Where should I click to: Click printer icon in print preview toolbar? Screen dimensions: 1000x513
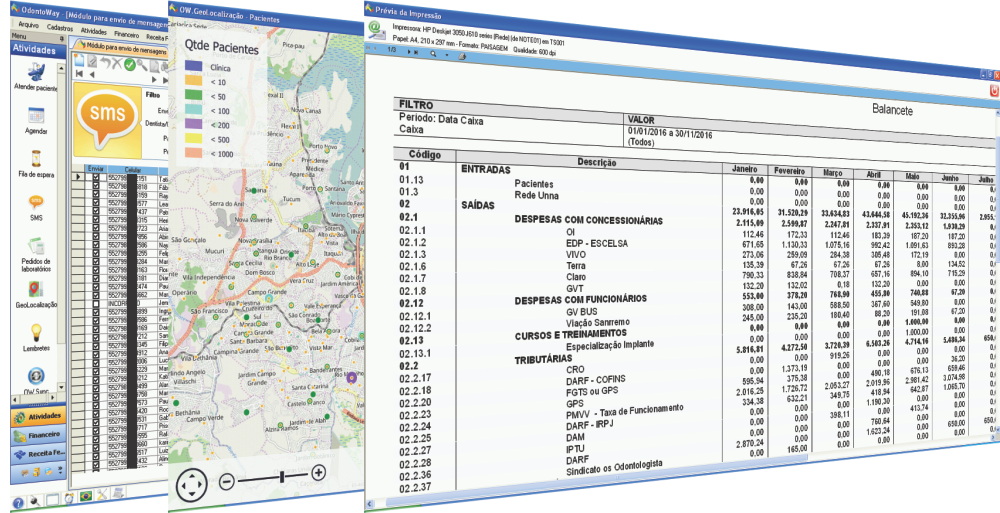click(x=462, y=56)
